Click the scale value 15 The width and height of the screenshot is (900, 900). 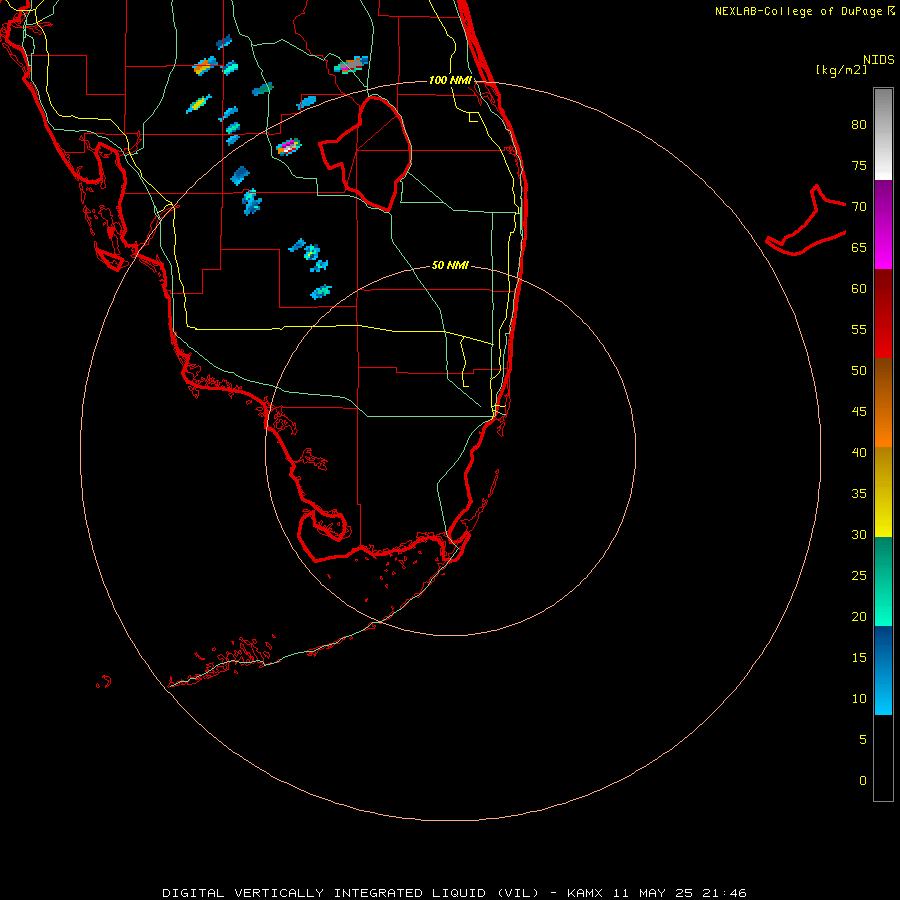[x=859, y=657]
